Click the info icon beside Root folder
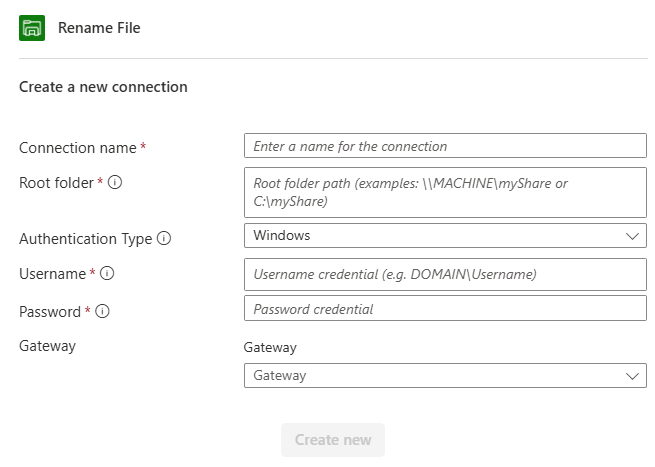 pyautogui.click(x=115, y=182)
